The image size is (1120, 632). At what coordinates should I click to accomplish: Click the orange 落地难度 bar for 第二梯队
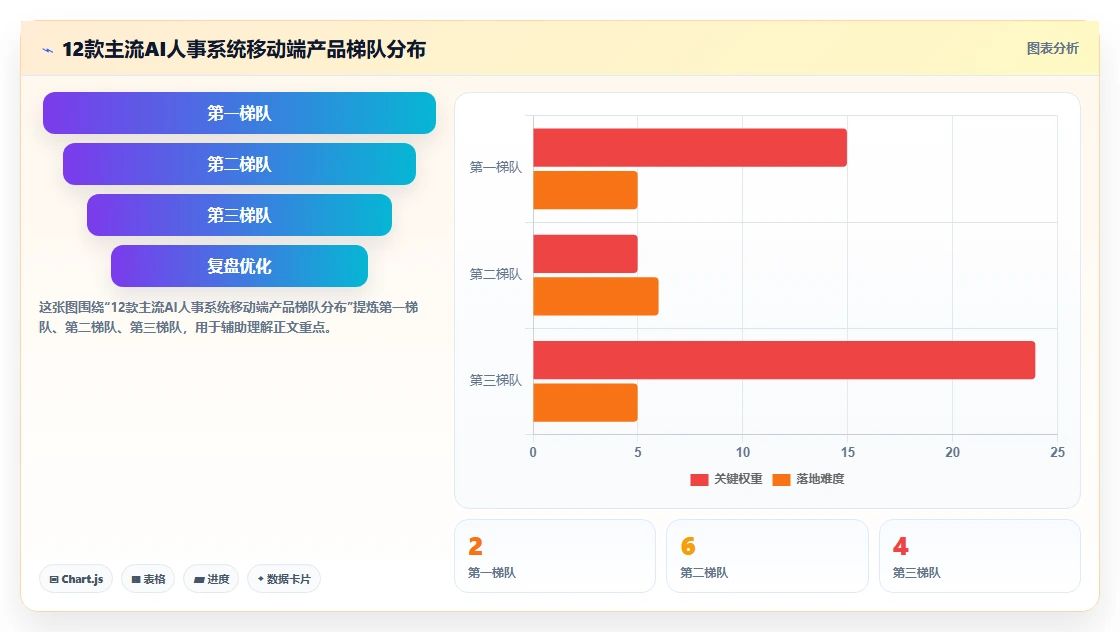(596, 296)
